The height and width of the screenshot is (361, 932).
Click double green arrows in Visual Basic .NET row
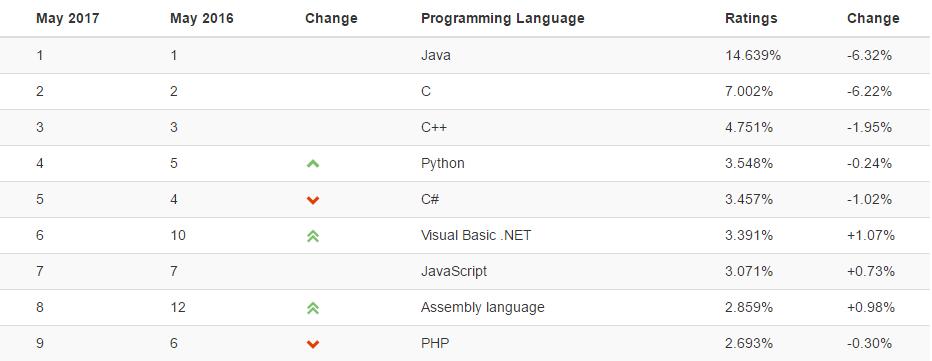(x=313, y=236)
